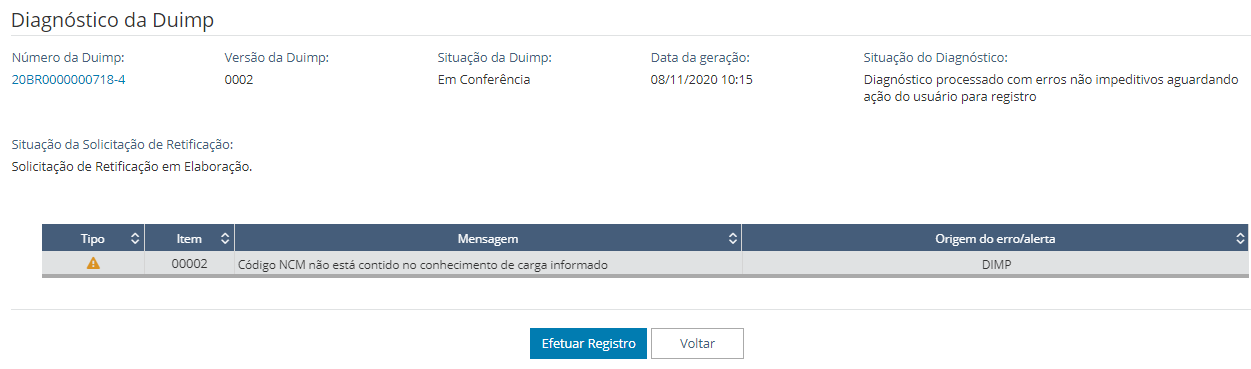This screenshot has height=369, width=1251.
Task: Click sort arrows for Origem do erro/alerta
Action: tap(1240, 239)
